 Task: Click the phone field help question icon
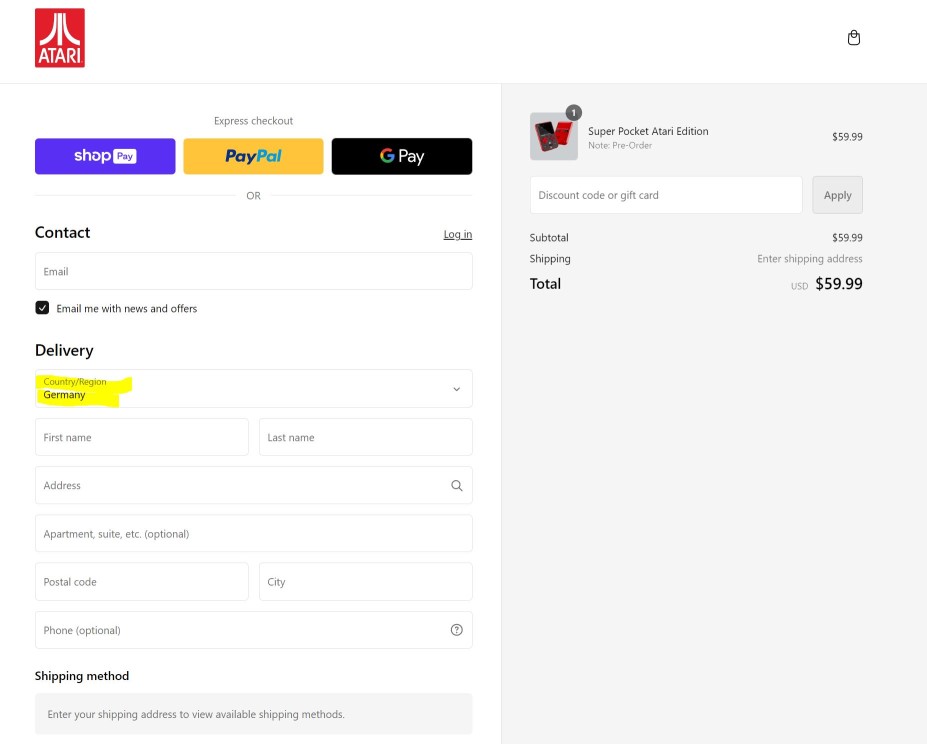pos(456,630)
